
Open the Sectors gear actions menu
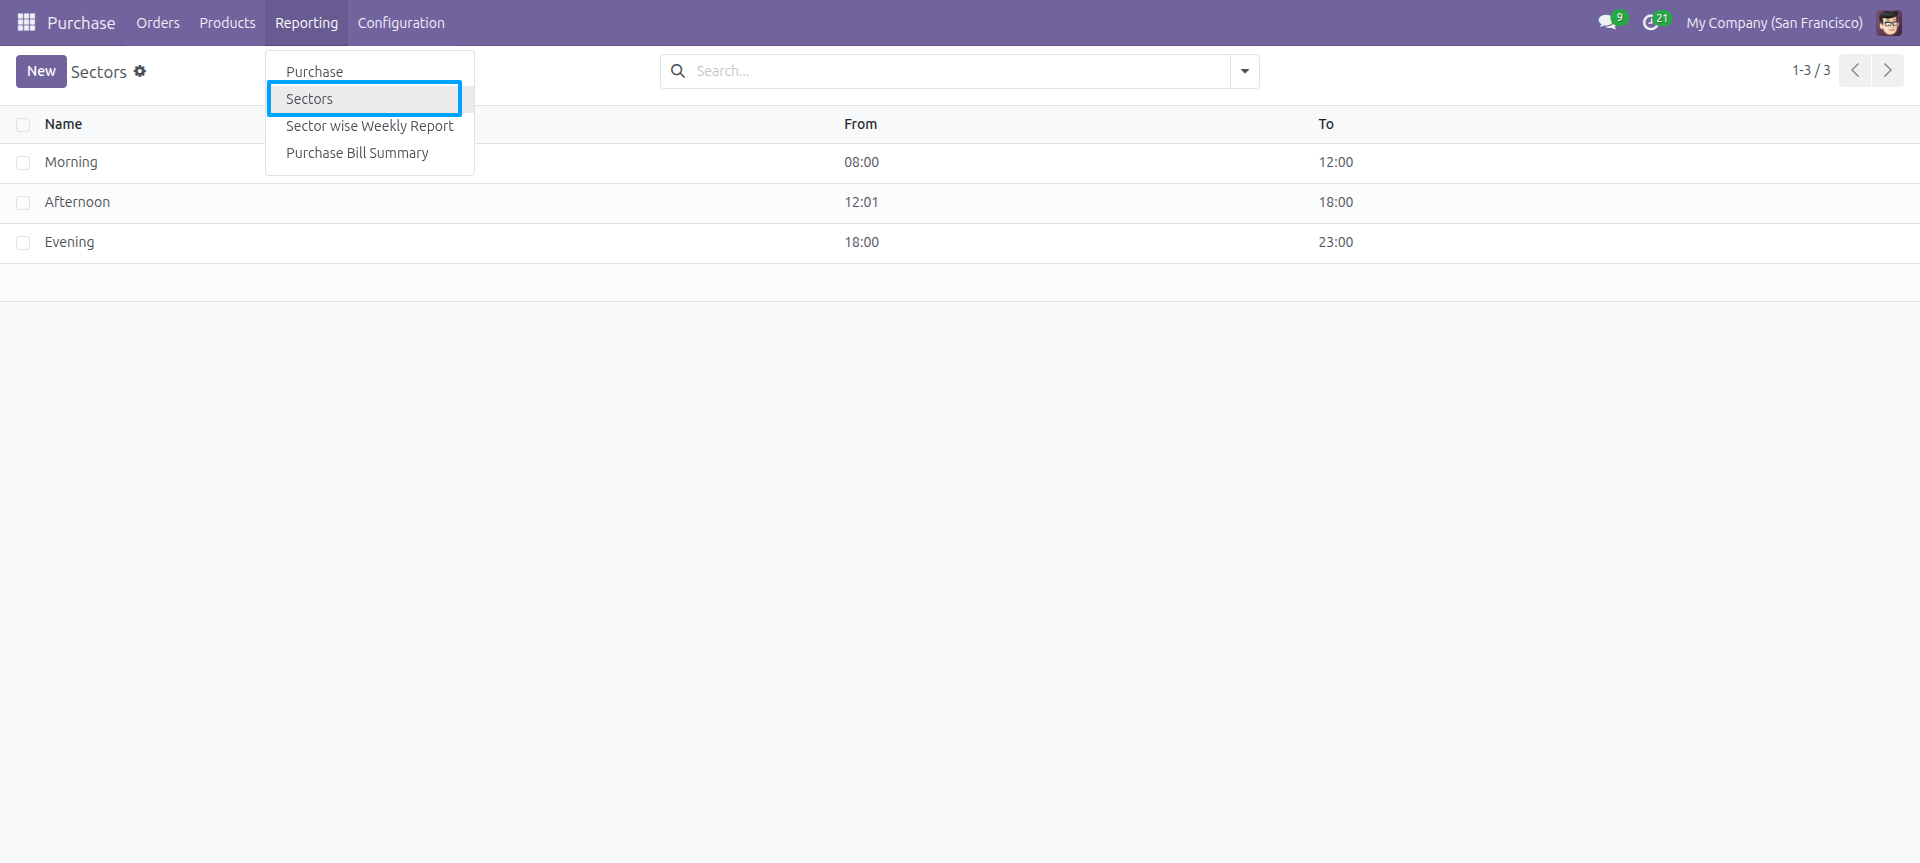[x=140, y=71]
